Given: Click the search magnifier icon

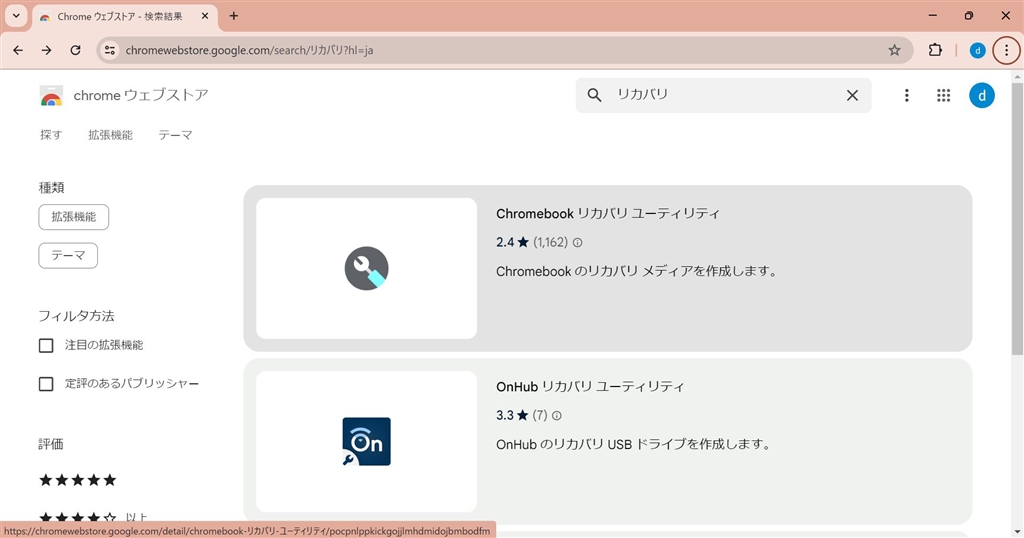Looking at the screenshot, I should coord(594,95).
